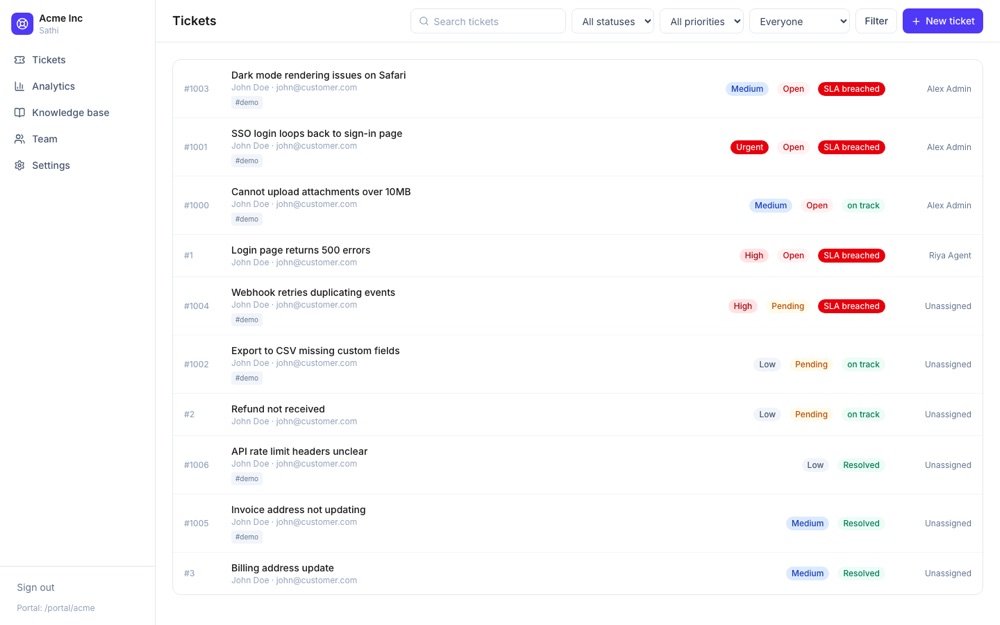Click High badge on Login page ticket
Screen dimensions: 1000x625
pyautogui.click(x=754, y=255)
